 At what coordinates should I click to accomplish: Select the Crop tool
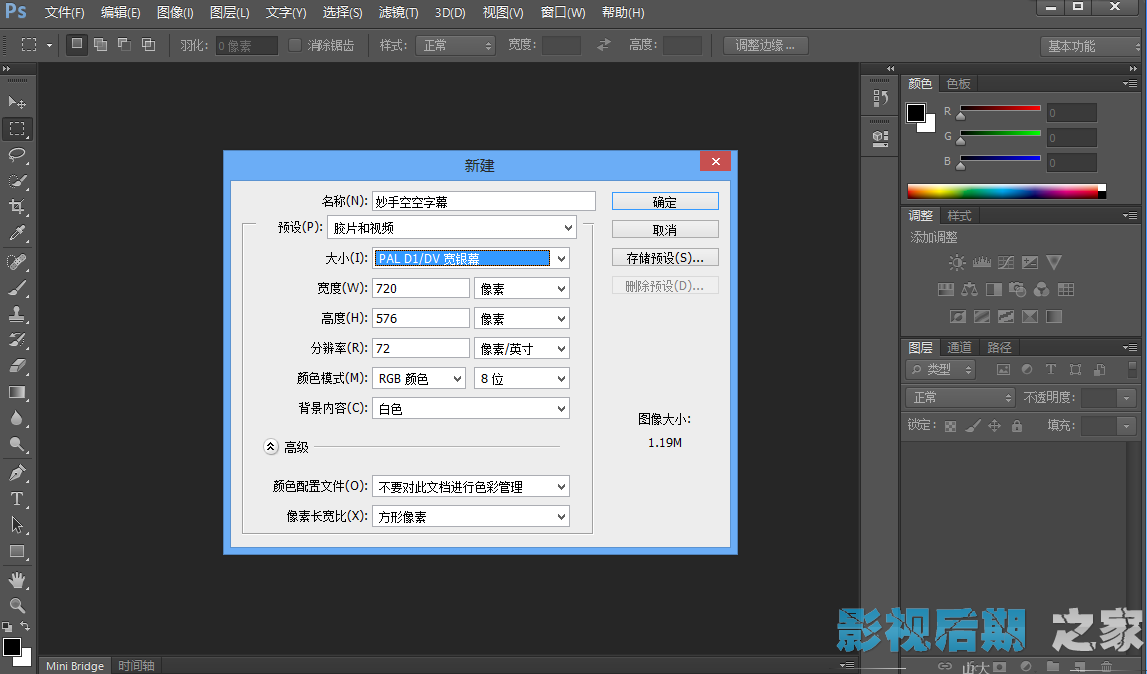(x=17, y=207)
